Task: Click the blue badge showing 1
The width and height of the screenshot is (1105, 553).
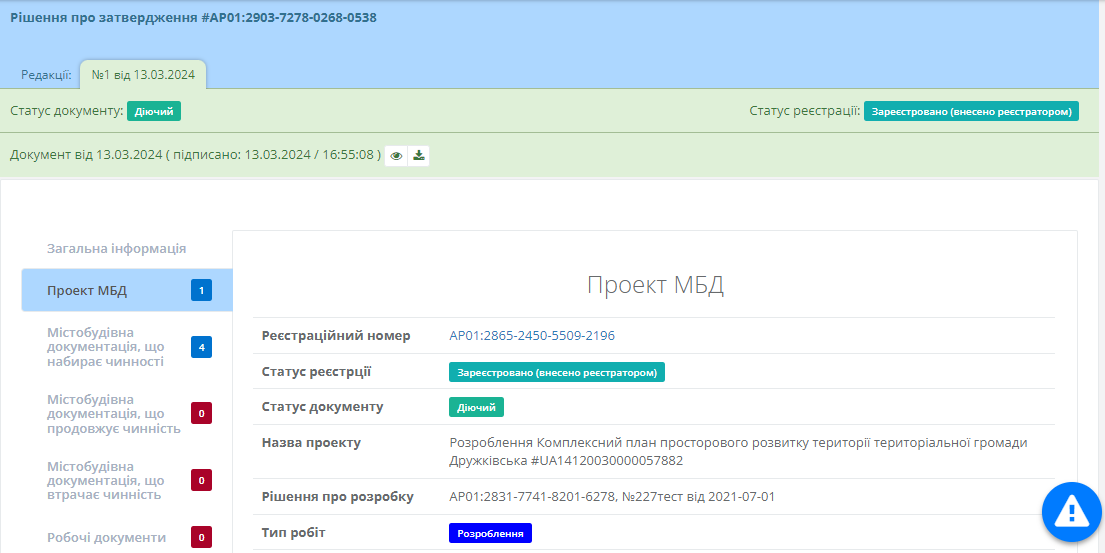Action: coord(201,291)
